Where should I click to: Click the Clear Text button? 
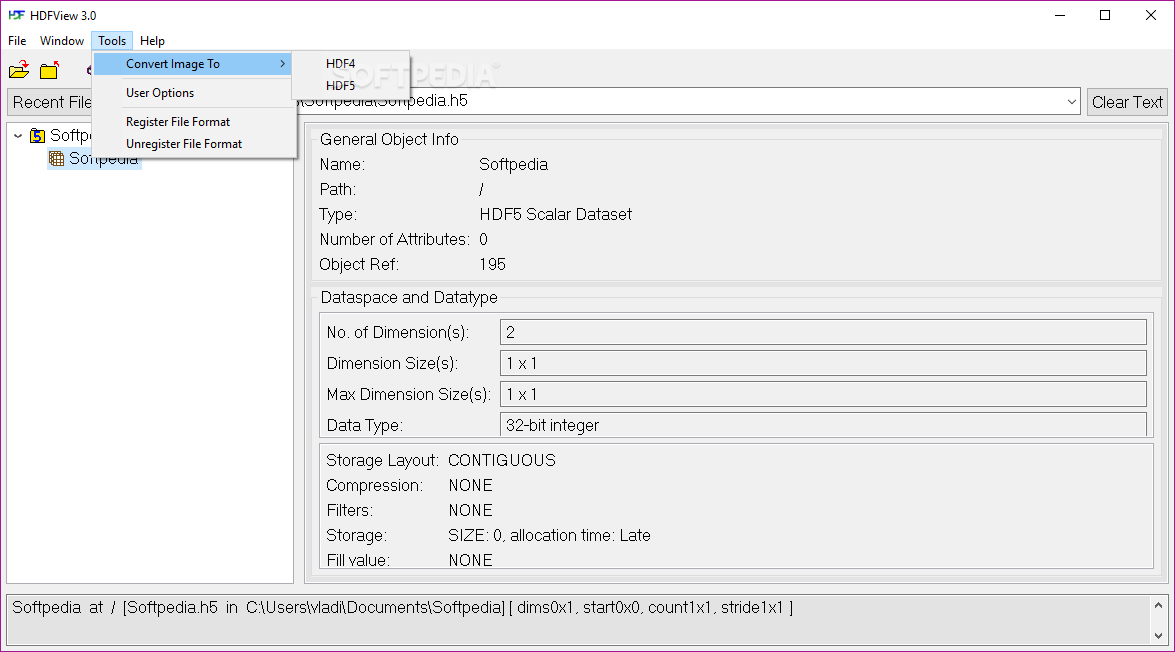[1127, 102]
